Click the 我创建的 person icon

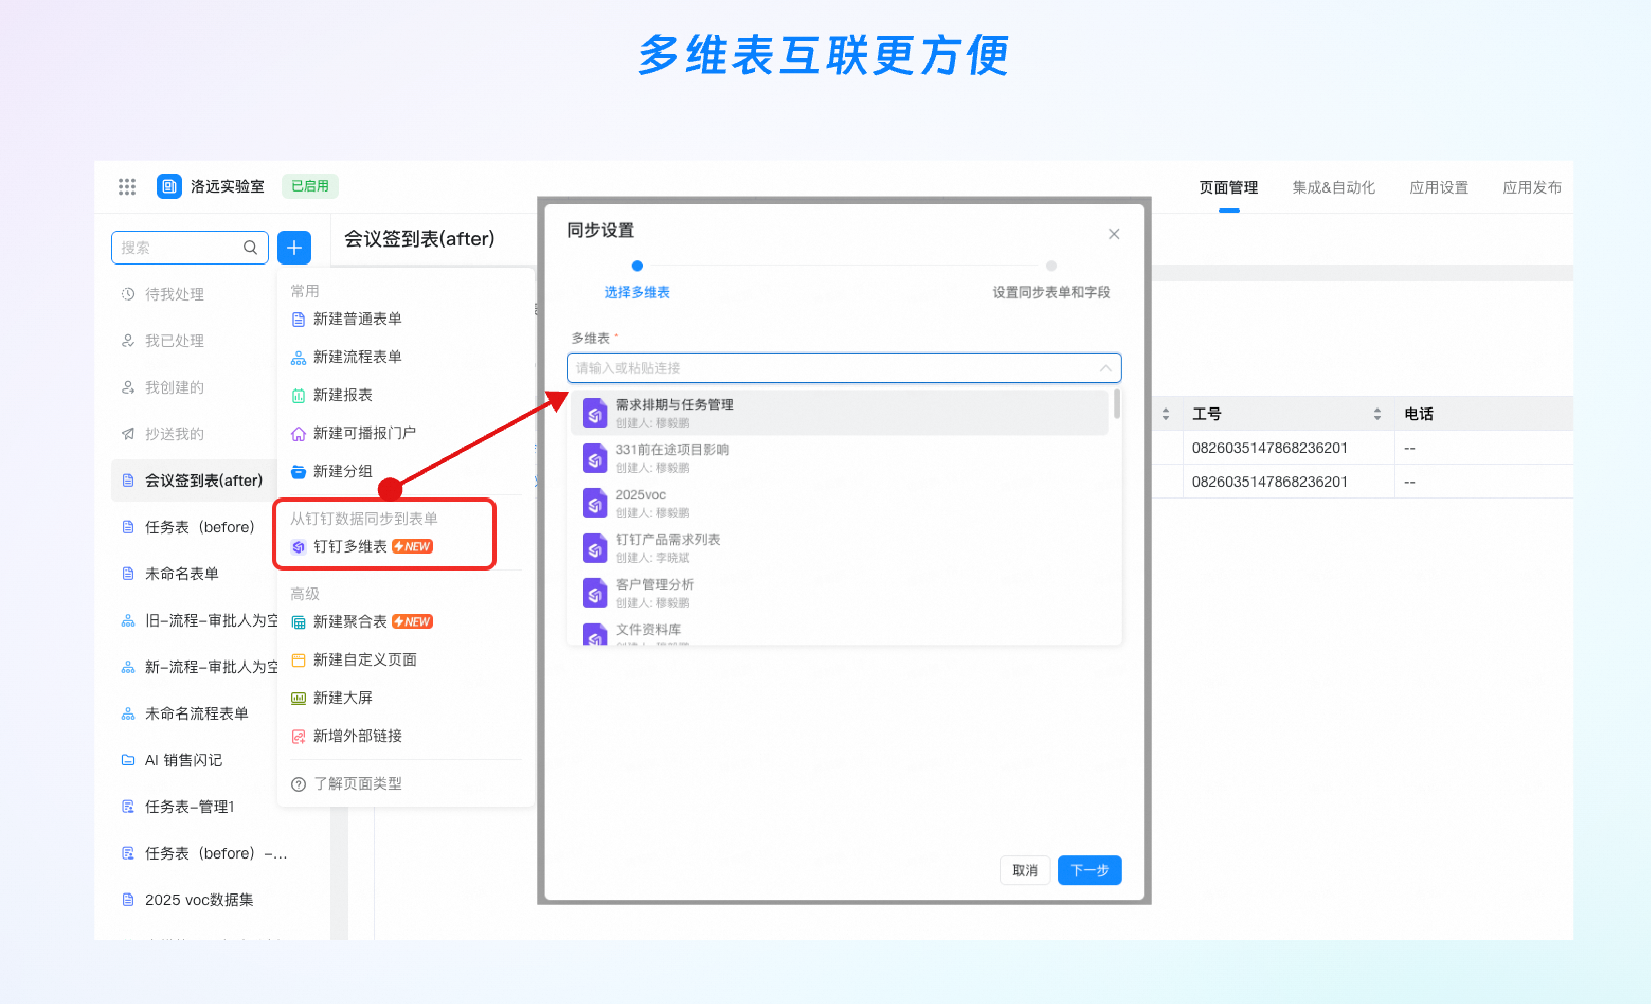[128, 387]
